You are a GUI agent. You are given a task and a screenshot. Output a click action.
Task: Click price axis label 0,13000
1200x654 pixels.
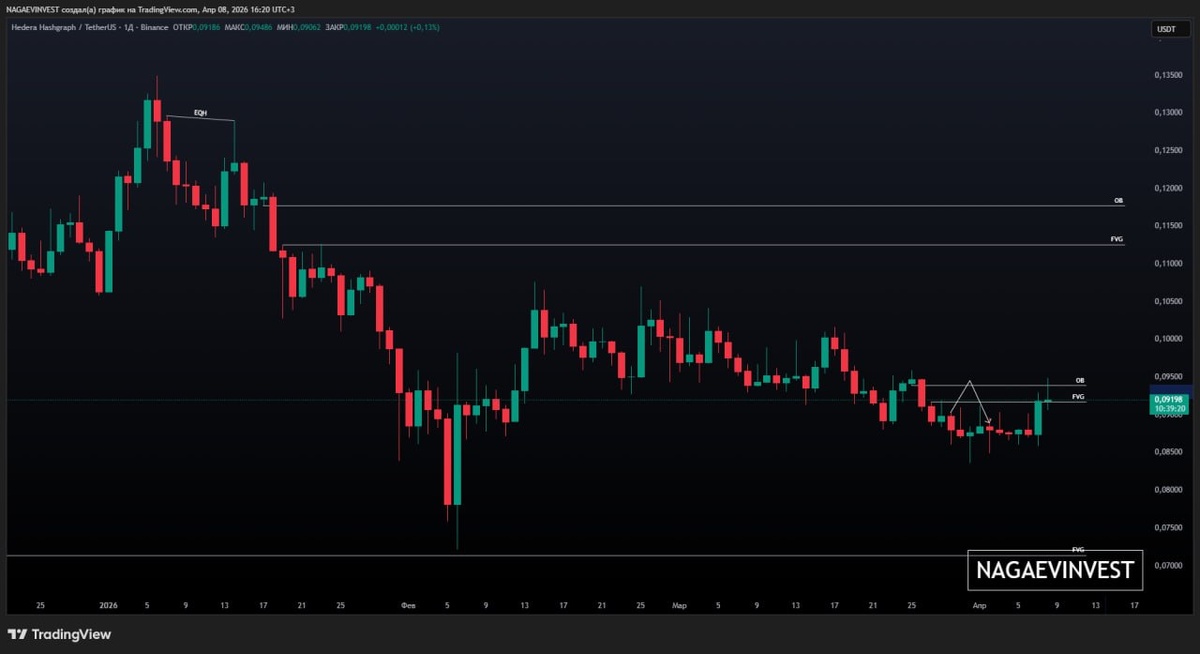[1169, 112]
